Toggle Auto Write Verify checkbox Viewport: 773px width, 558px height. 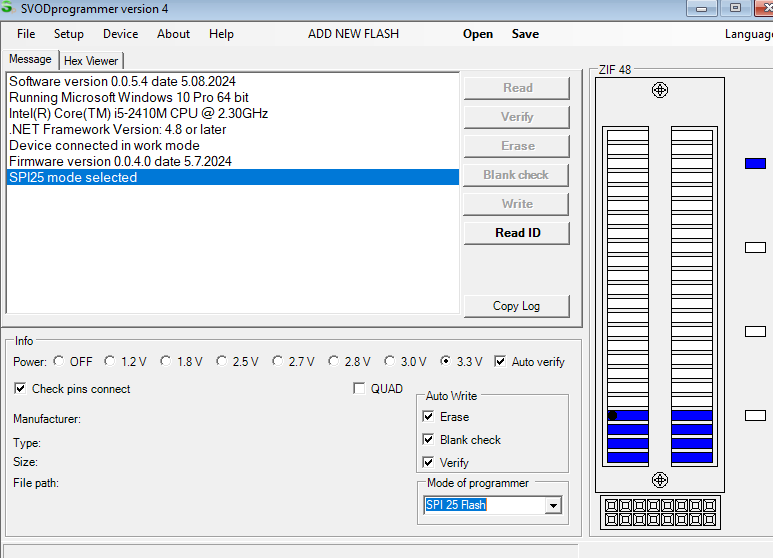click(428, 462)
